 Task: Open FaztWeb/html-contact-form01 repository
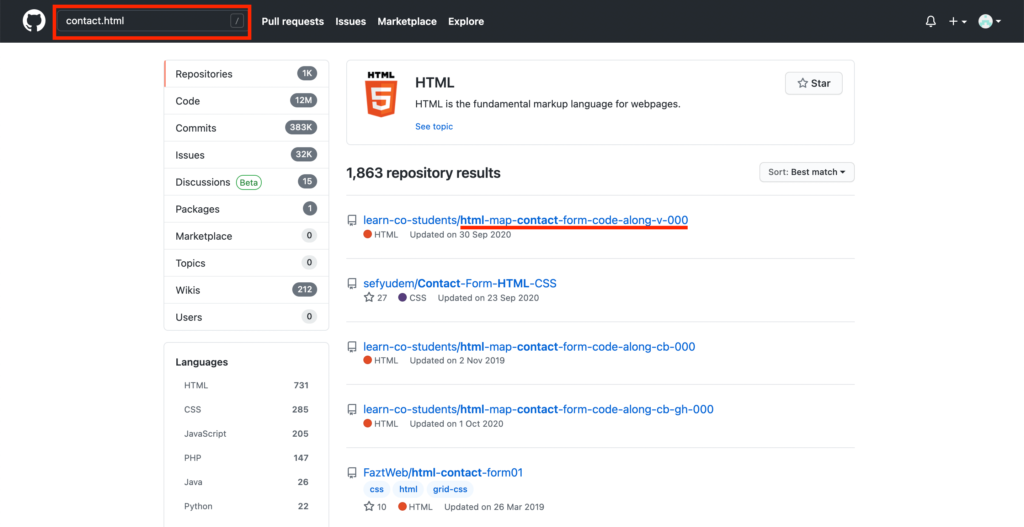443,473
